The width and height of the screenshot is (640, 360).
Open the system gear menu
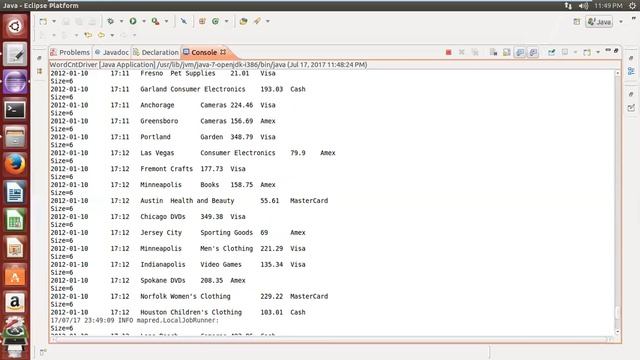pyautogui.click(x=633, y=6)
